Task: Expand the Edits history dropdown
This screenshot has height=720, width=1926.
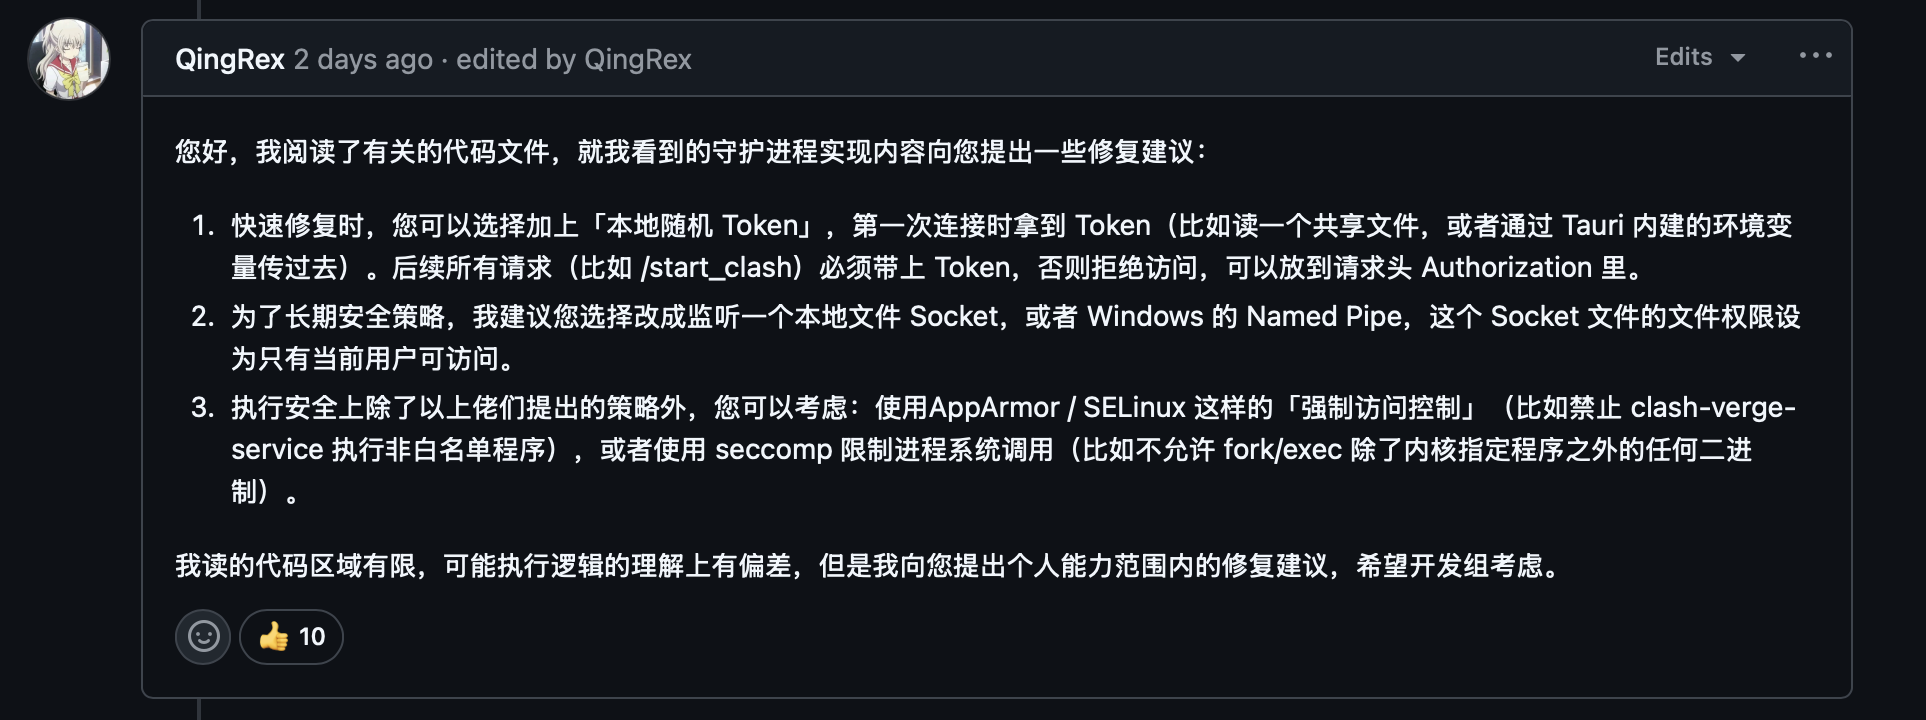Action: tap(1685, 57)
